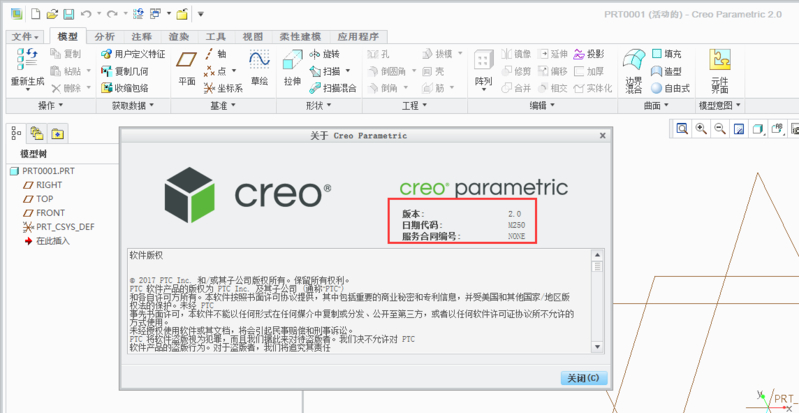The image size is (799, 413).
Task: Click the copyright text scrollbar up arrow
Action: point(597,255)
